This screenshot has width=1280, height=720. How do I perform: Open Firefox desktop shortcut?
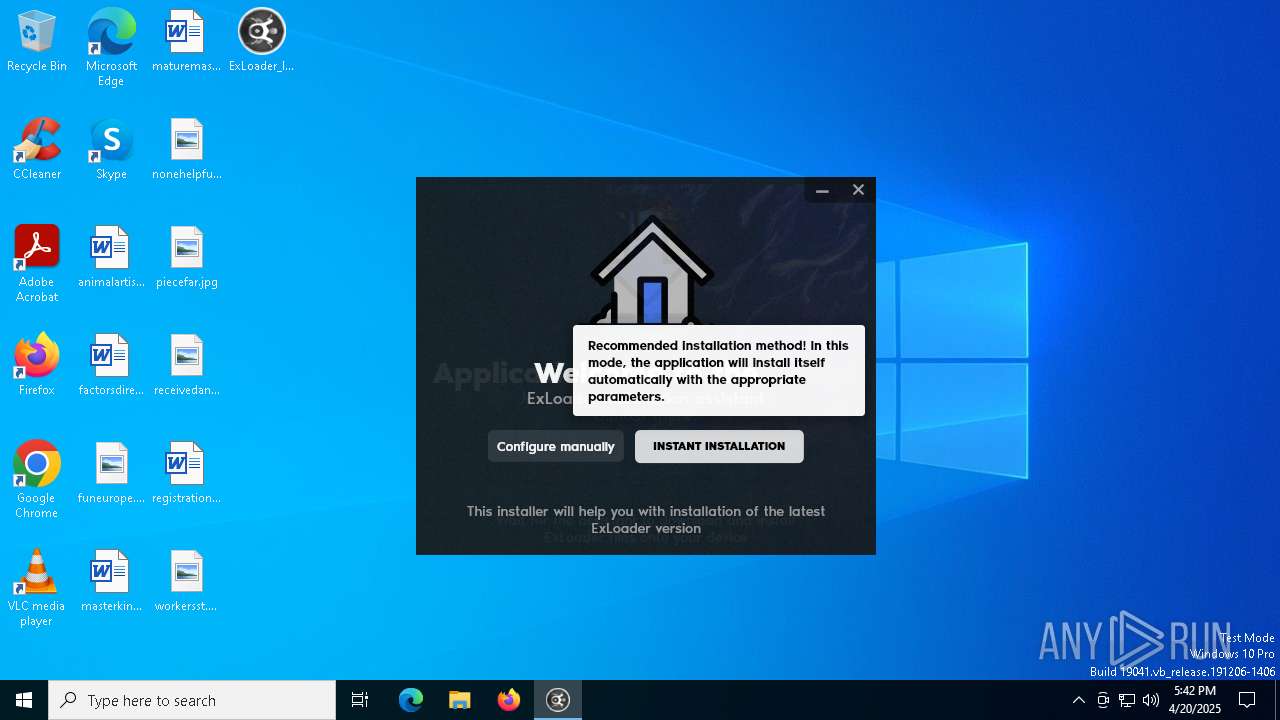pyautogui.click(x=37, y=366)
